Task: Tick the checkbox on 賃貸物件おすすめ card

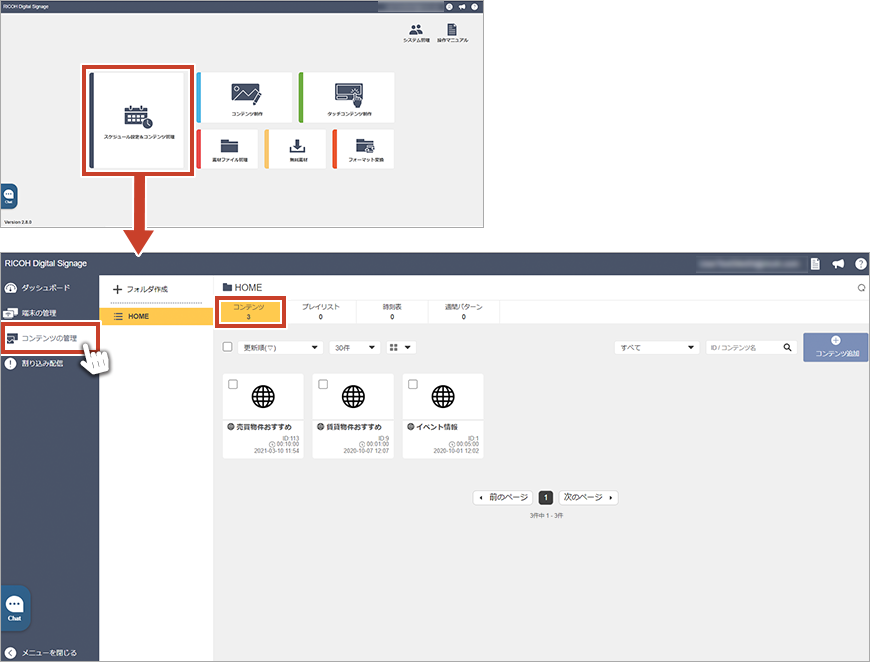Action: click(x=323, y=384)
